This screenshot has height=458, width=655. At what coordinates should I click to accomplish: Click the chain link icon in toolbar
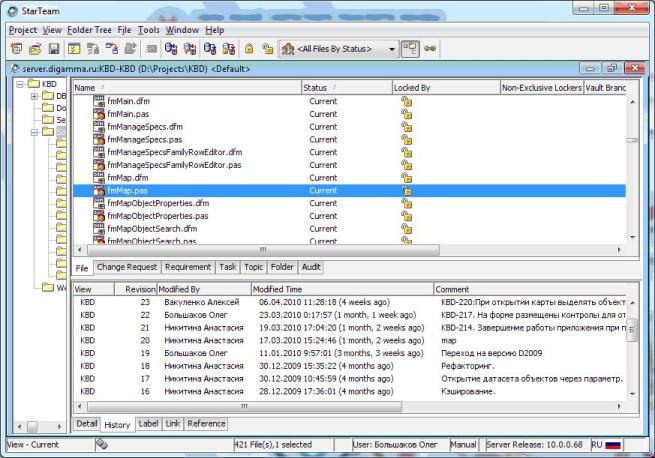coord(430,48)
